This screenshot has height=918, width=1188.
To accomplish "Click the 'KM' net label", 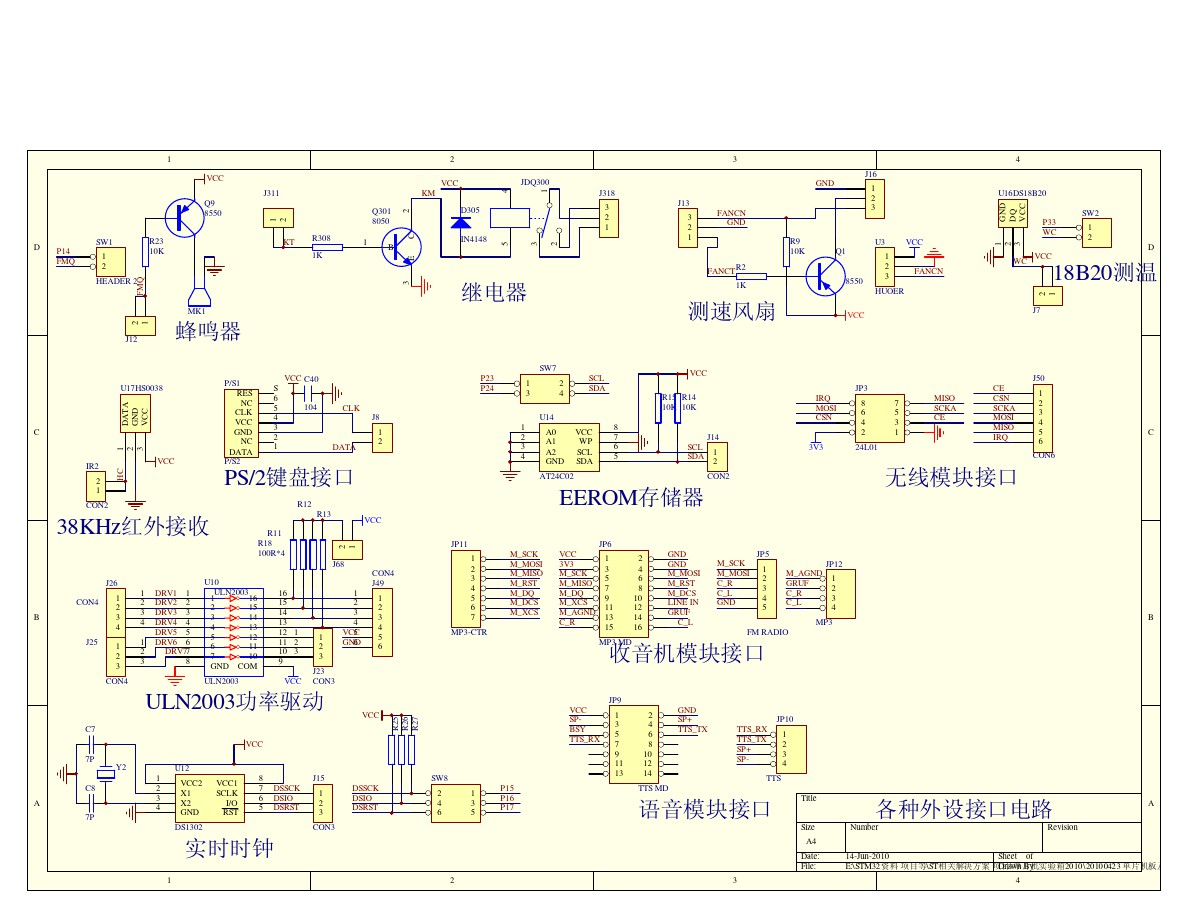I will point(429,193).
